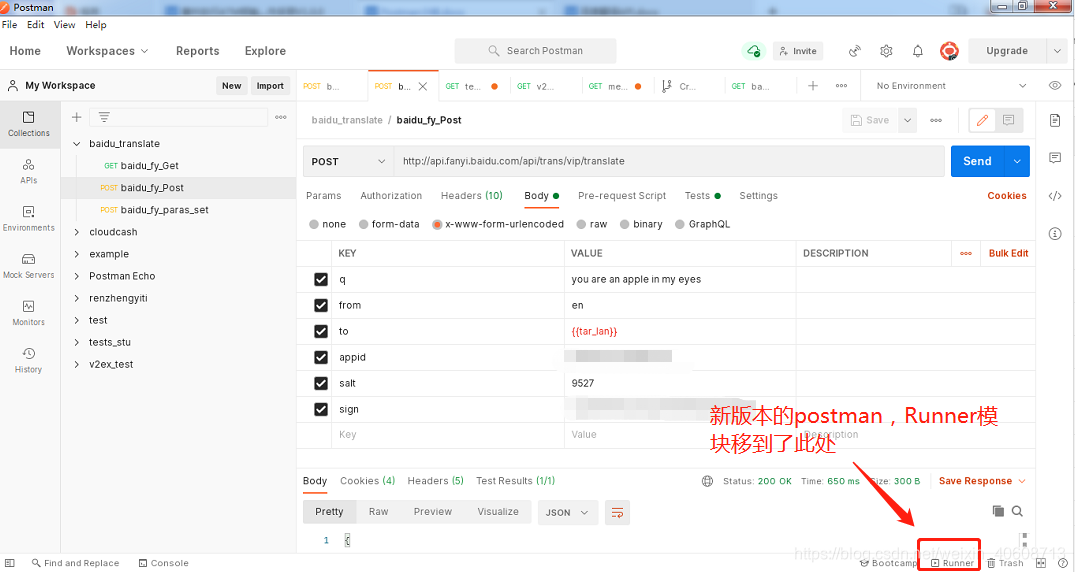Screen dimensions: 1075x572
Task: Open the Test Results response tab
Action: coord(516,481)
